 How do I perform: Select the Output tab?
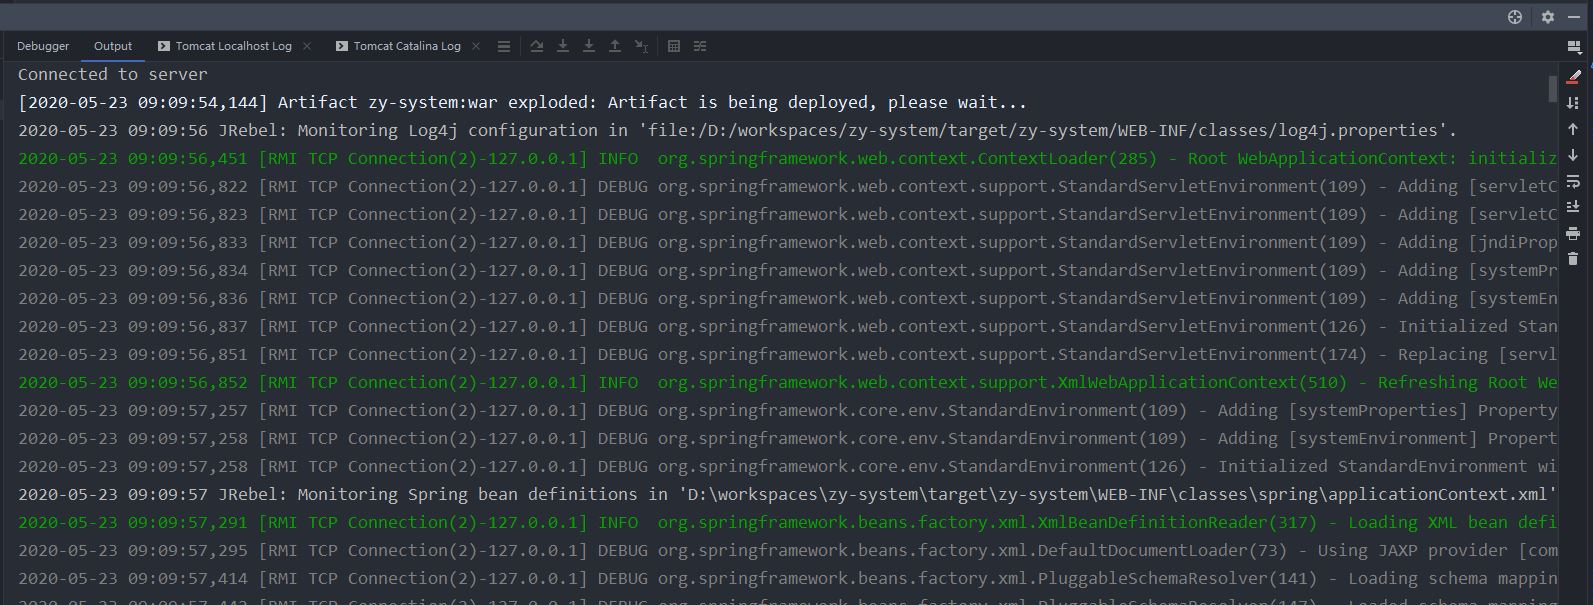(x=113, y=46)
